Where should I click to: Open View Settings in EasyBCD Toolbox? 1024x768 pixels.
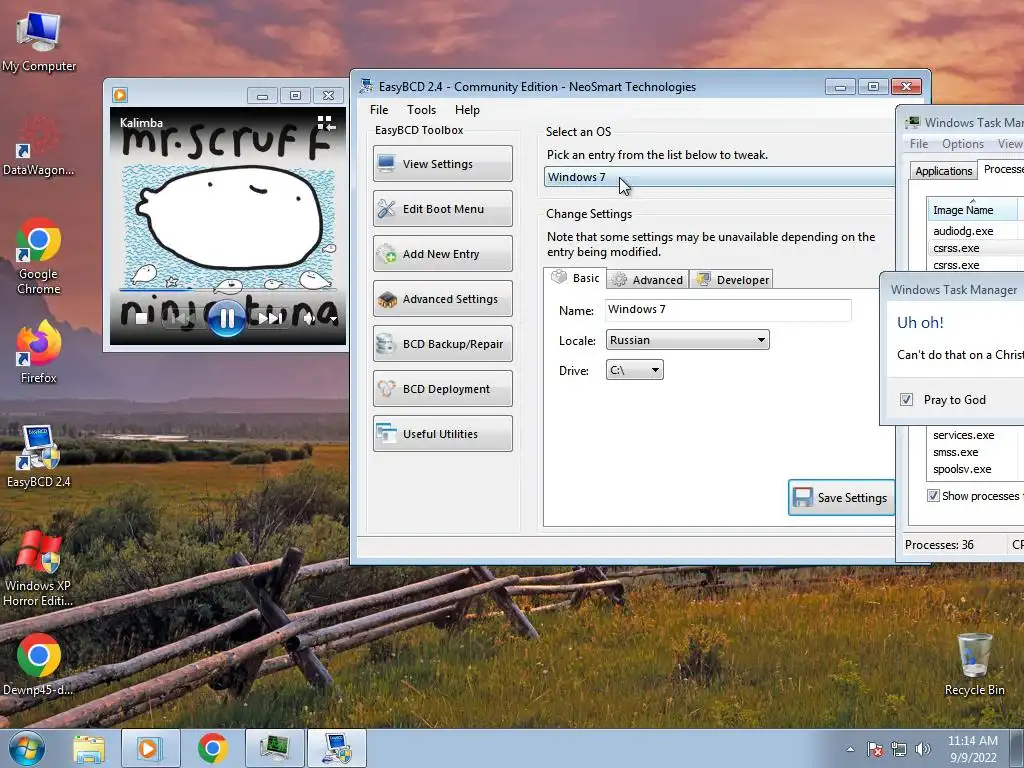(442, 163)
